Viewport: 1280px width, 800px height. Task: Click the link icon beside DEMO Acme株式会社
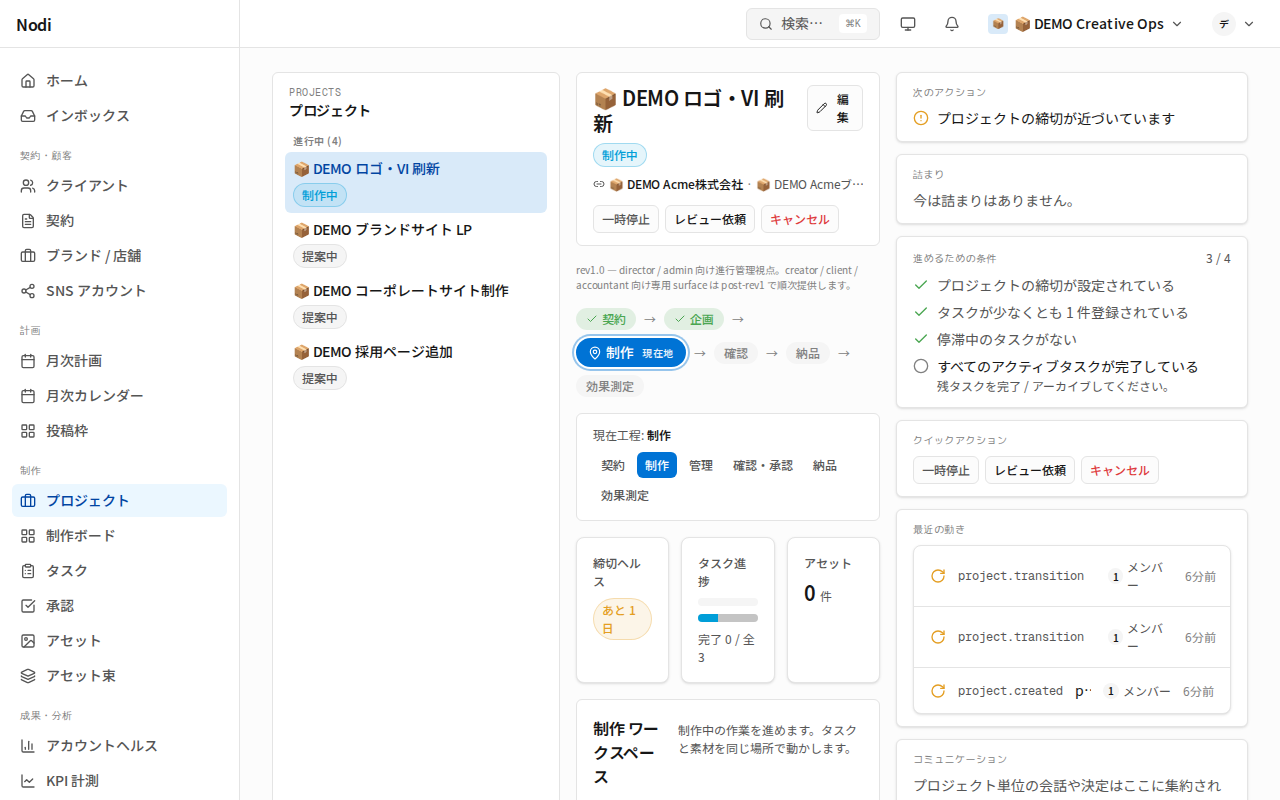pos(599,184)
